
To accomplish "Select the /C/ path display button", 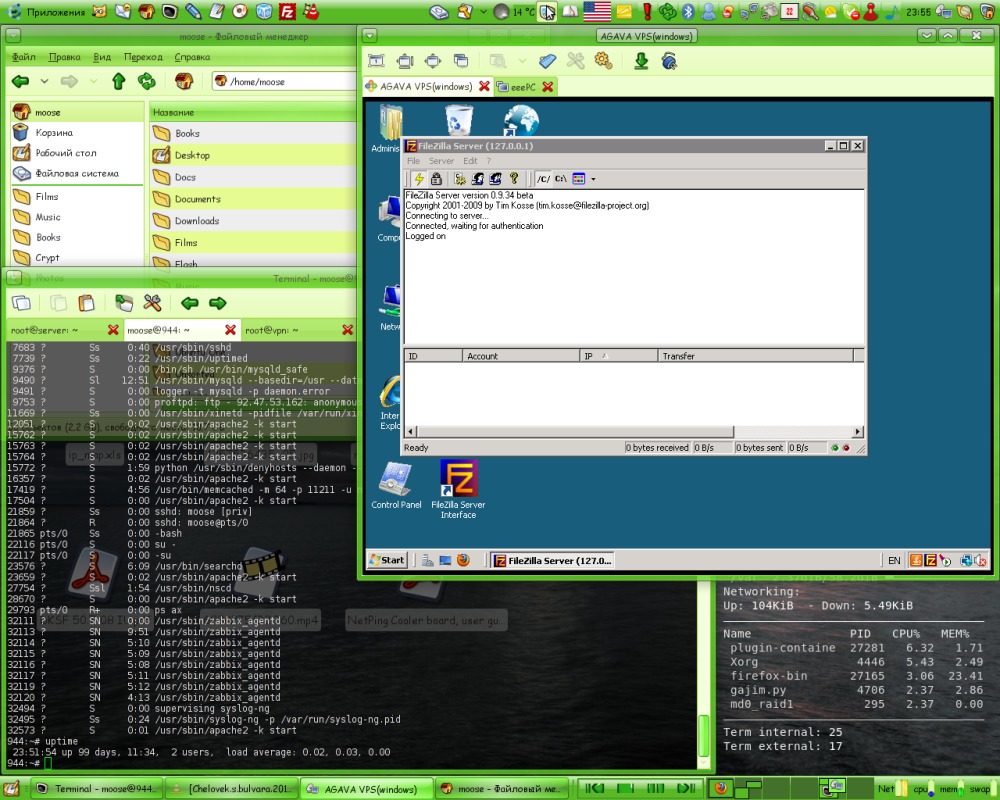I will click(x=543, y=179).
